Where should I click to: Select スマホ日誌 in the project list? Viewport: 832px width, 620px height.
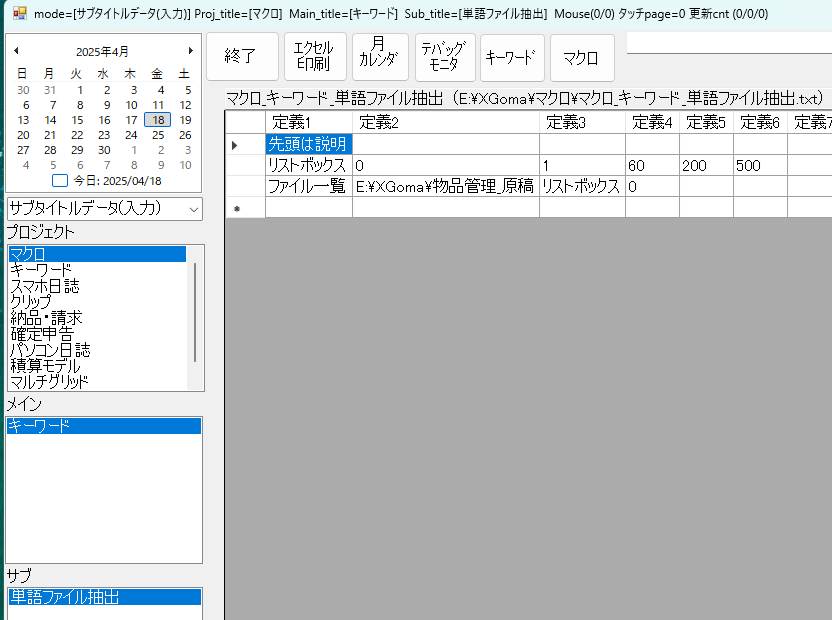point(44,286)
